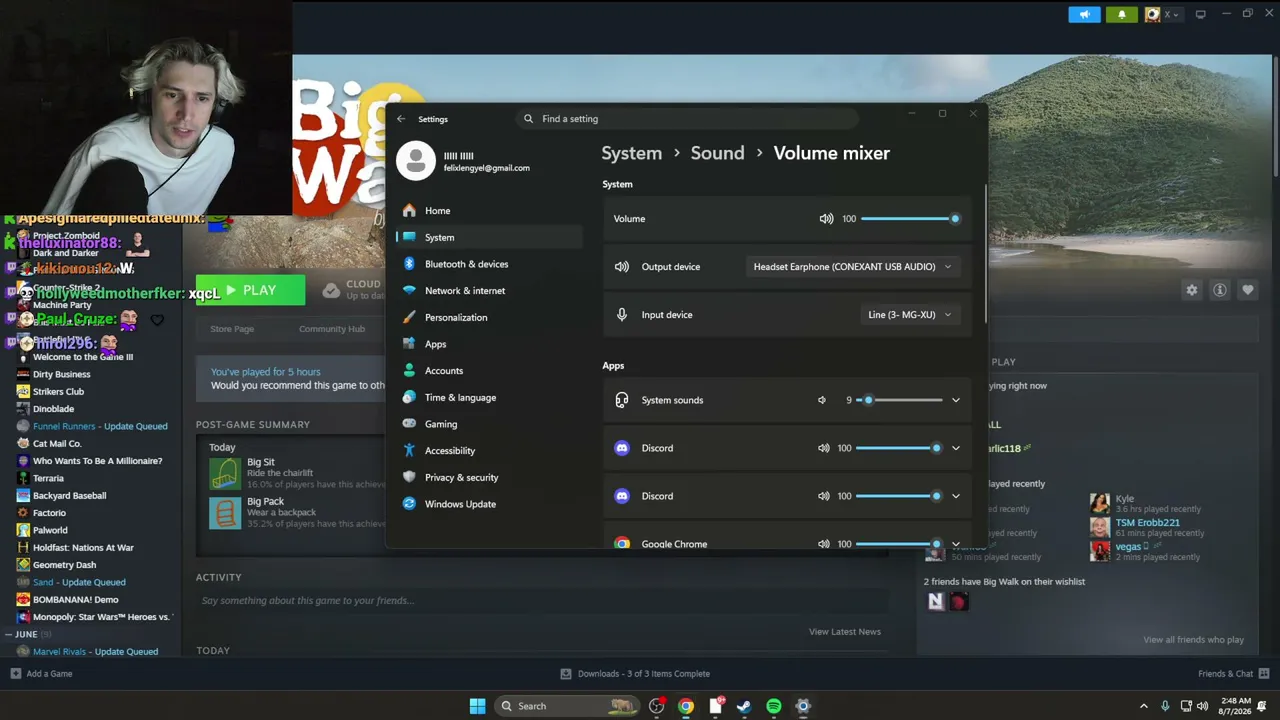Open TSM Erobb221 friend profile
This screenshot has width=1280, height=720.
coord(1147,523)
